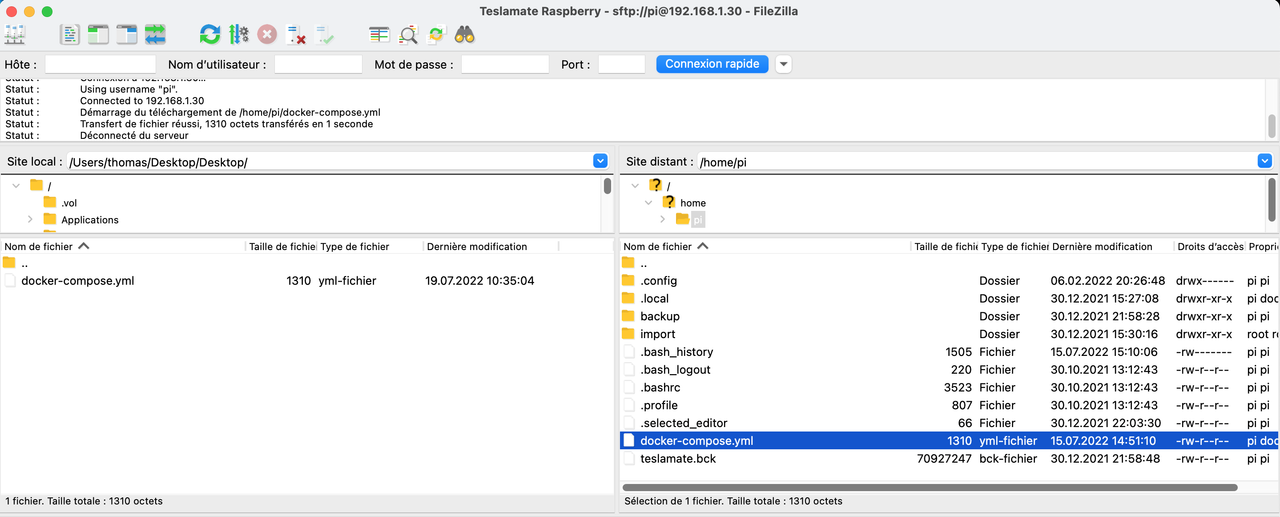1280x517 pixels.
Task: Collapse the remote home tree node
Action: 648,202
